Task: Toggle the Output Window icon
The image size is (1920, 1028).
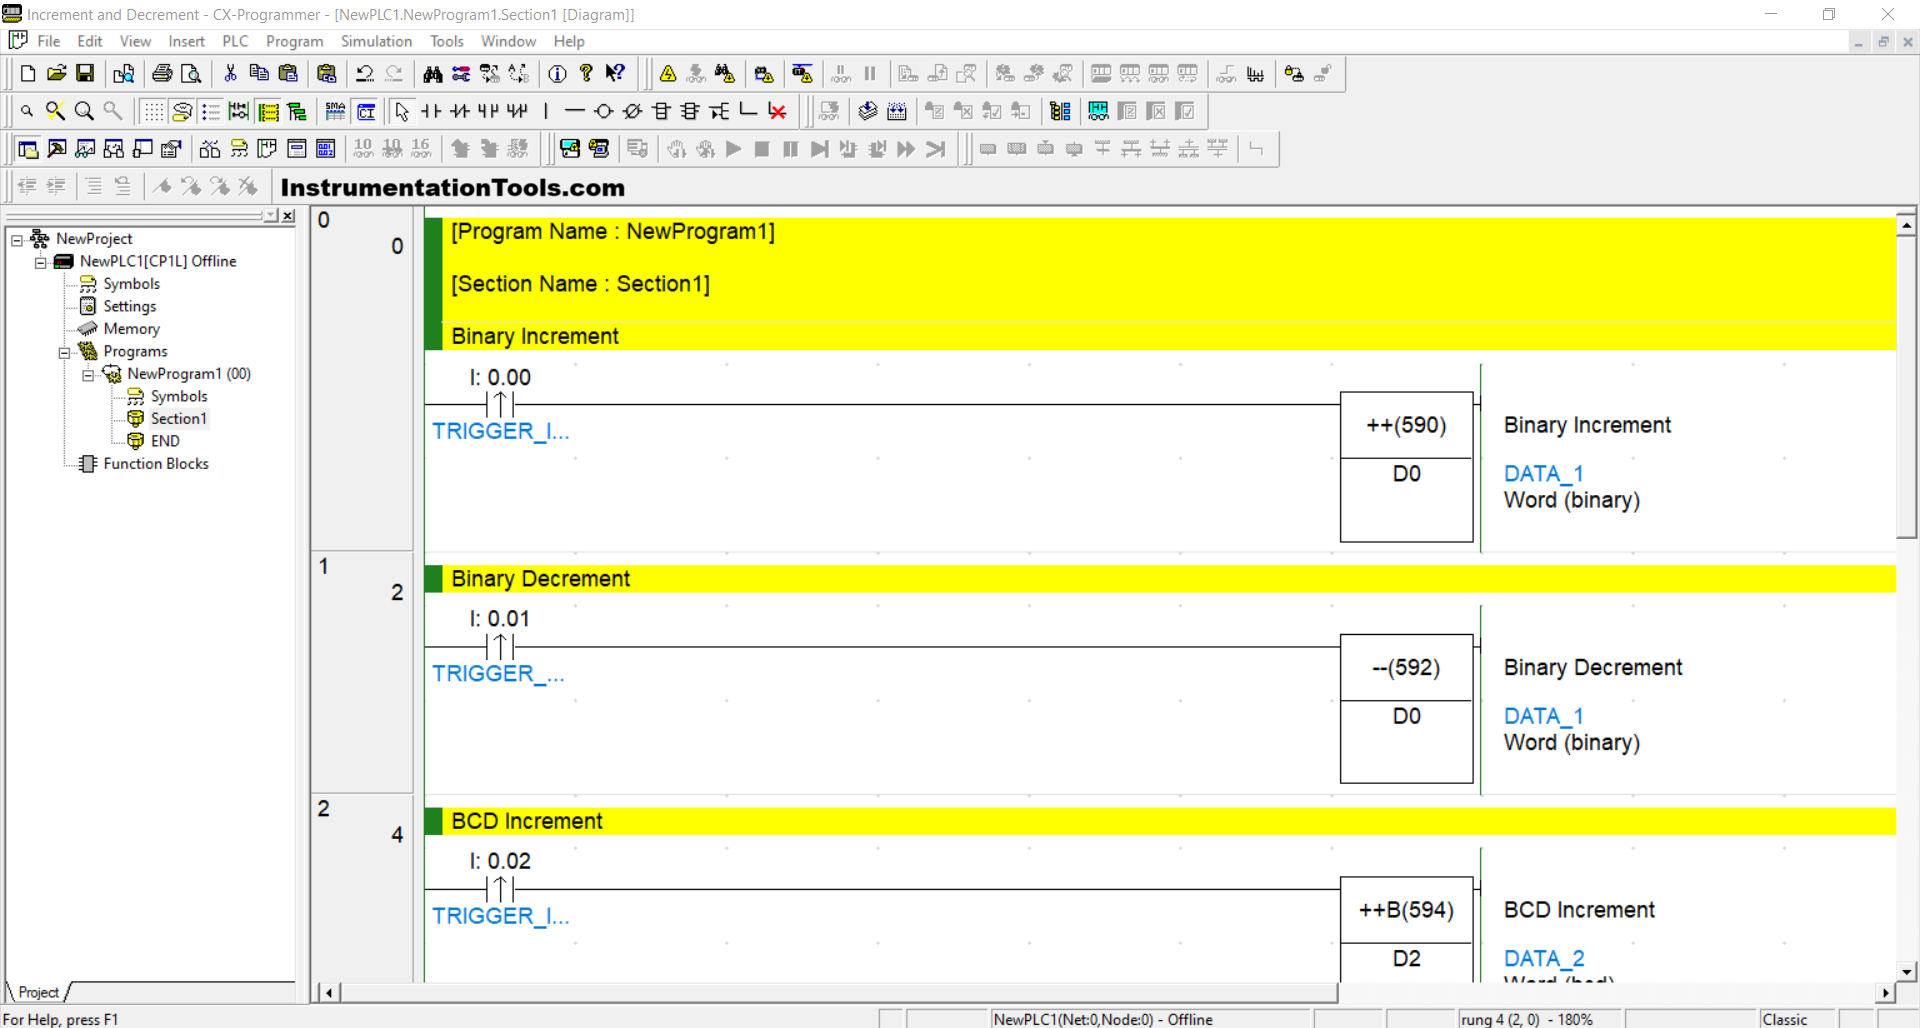Action: (57, 149)
